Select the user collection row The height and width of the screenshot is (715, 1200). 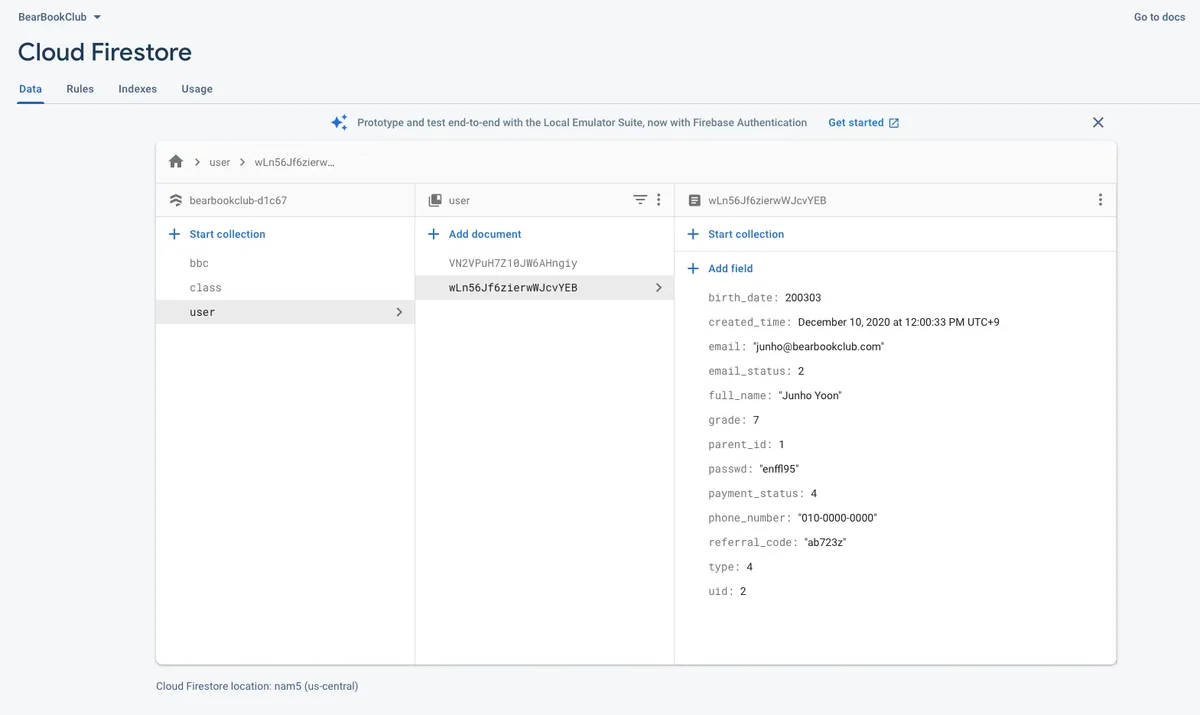point(285,312)
